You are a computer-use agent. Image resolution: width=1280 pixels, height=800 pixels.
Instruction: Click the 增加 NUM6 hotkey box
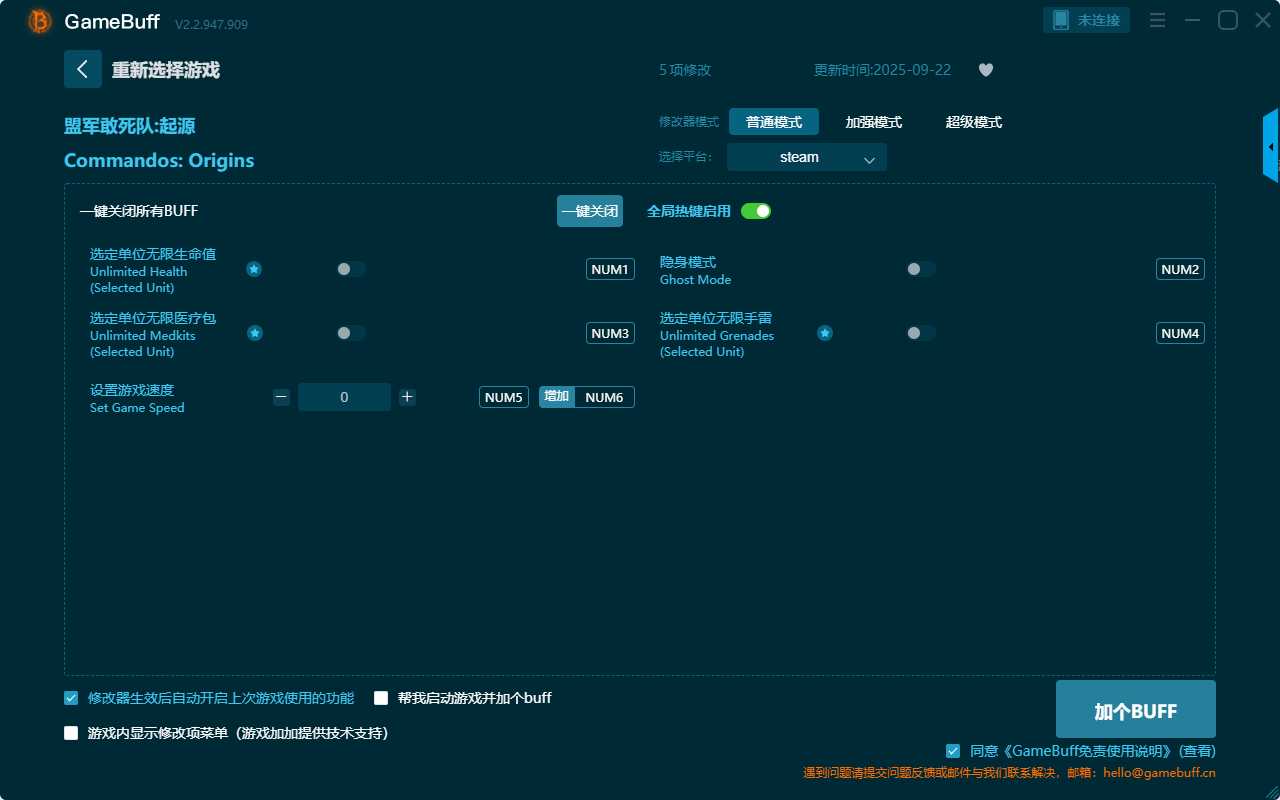(587, 397)
